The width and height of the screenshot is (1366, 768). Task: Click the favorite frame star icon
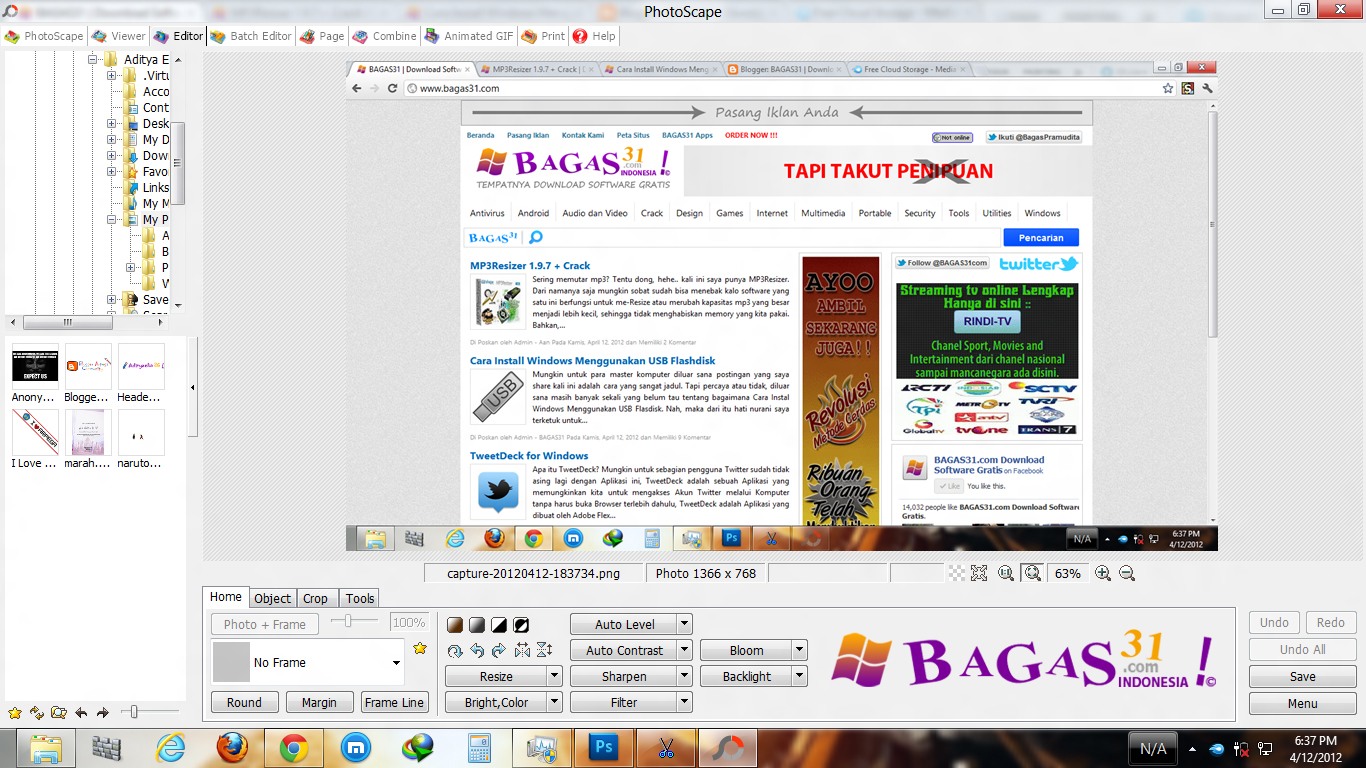click(x=420, y=649)
